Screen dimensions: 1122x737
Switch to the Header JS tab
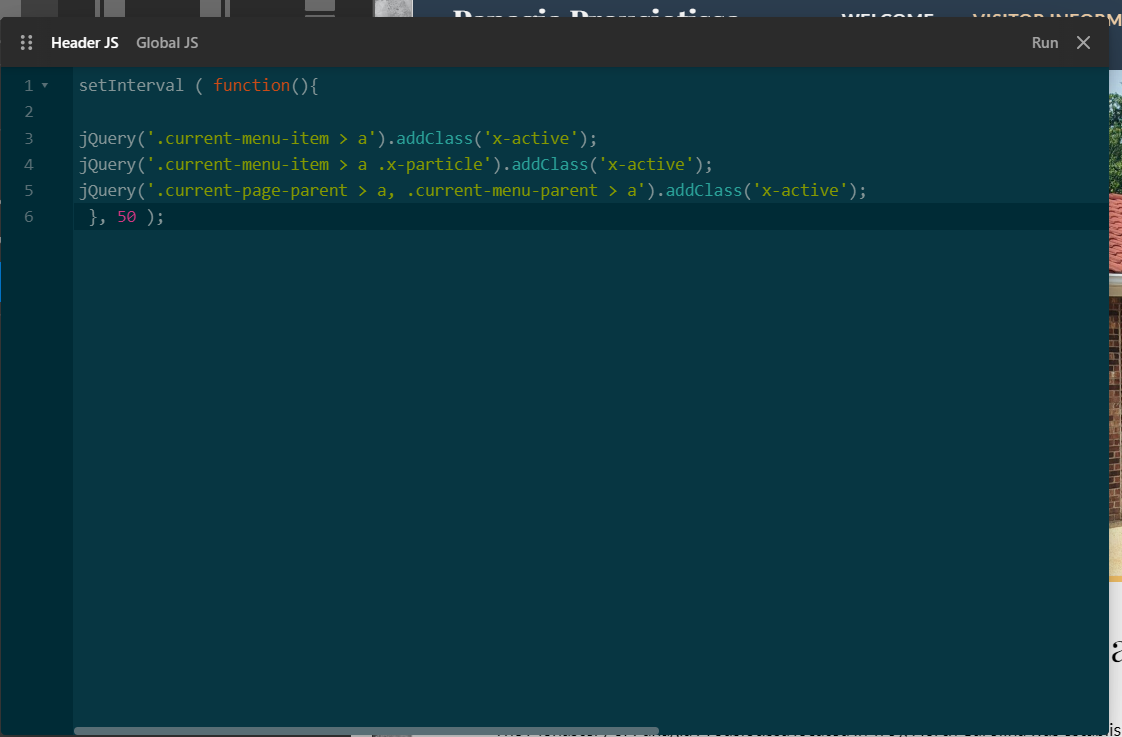[85, 43]
